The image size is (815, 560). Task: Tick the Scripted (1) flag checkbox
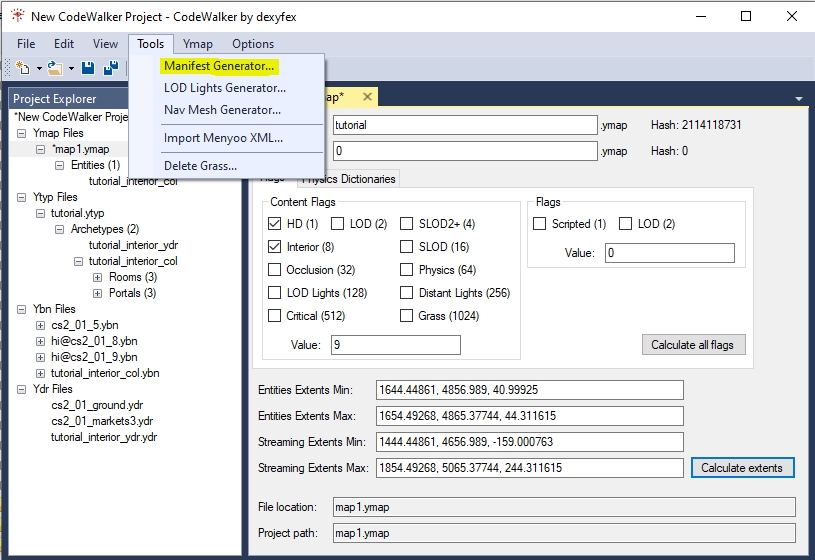(x=541, y=224)
